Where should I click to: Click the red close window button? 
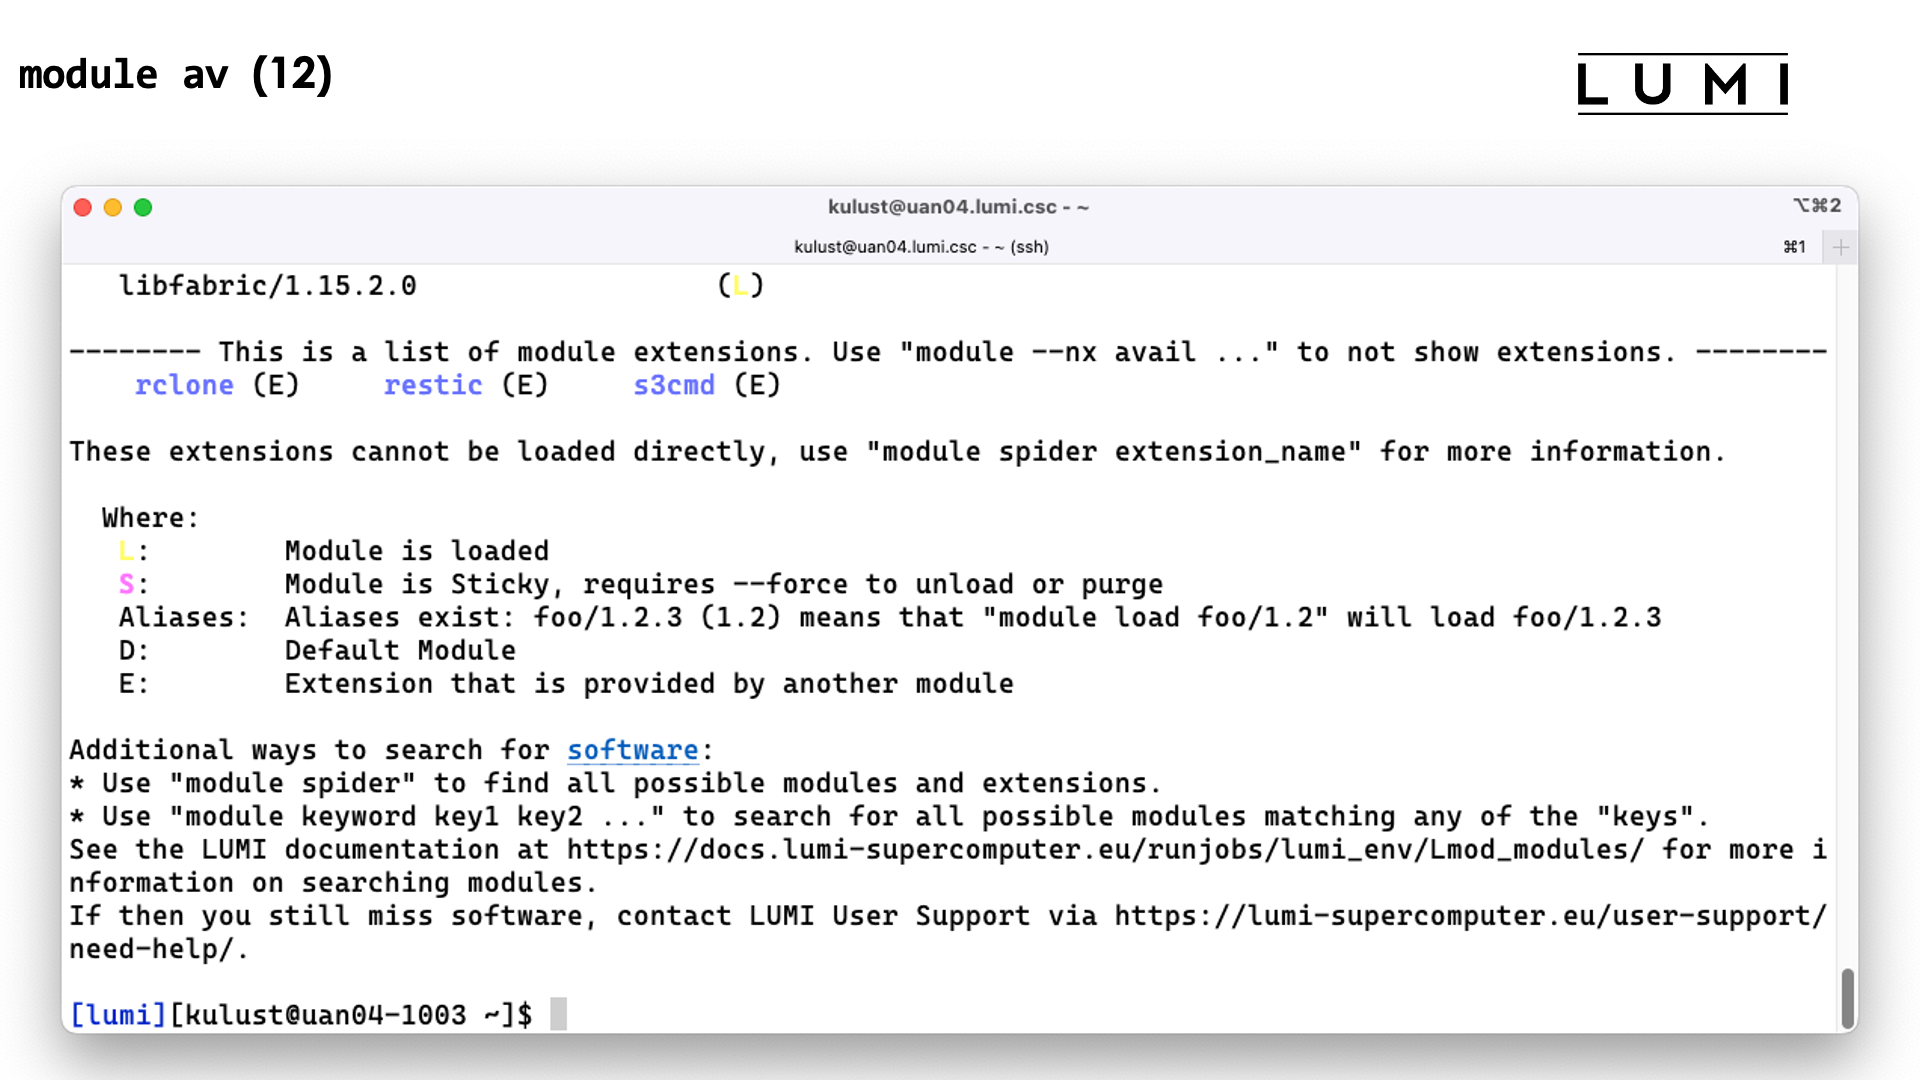(83, 207)
